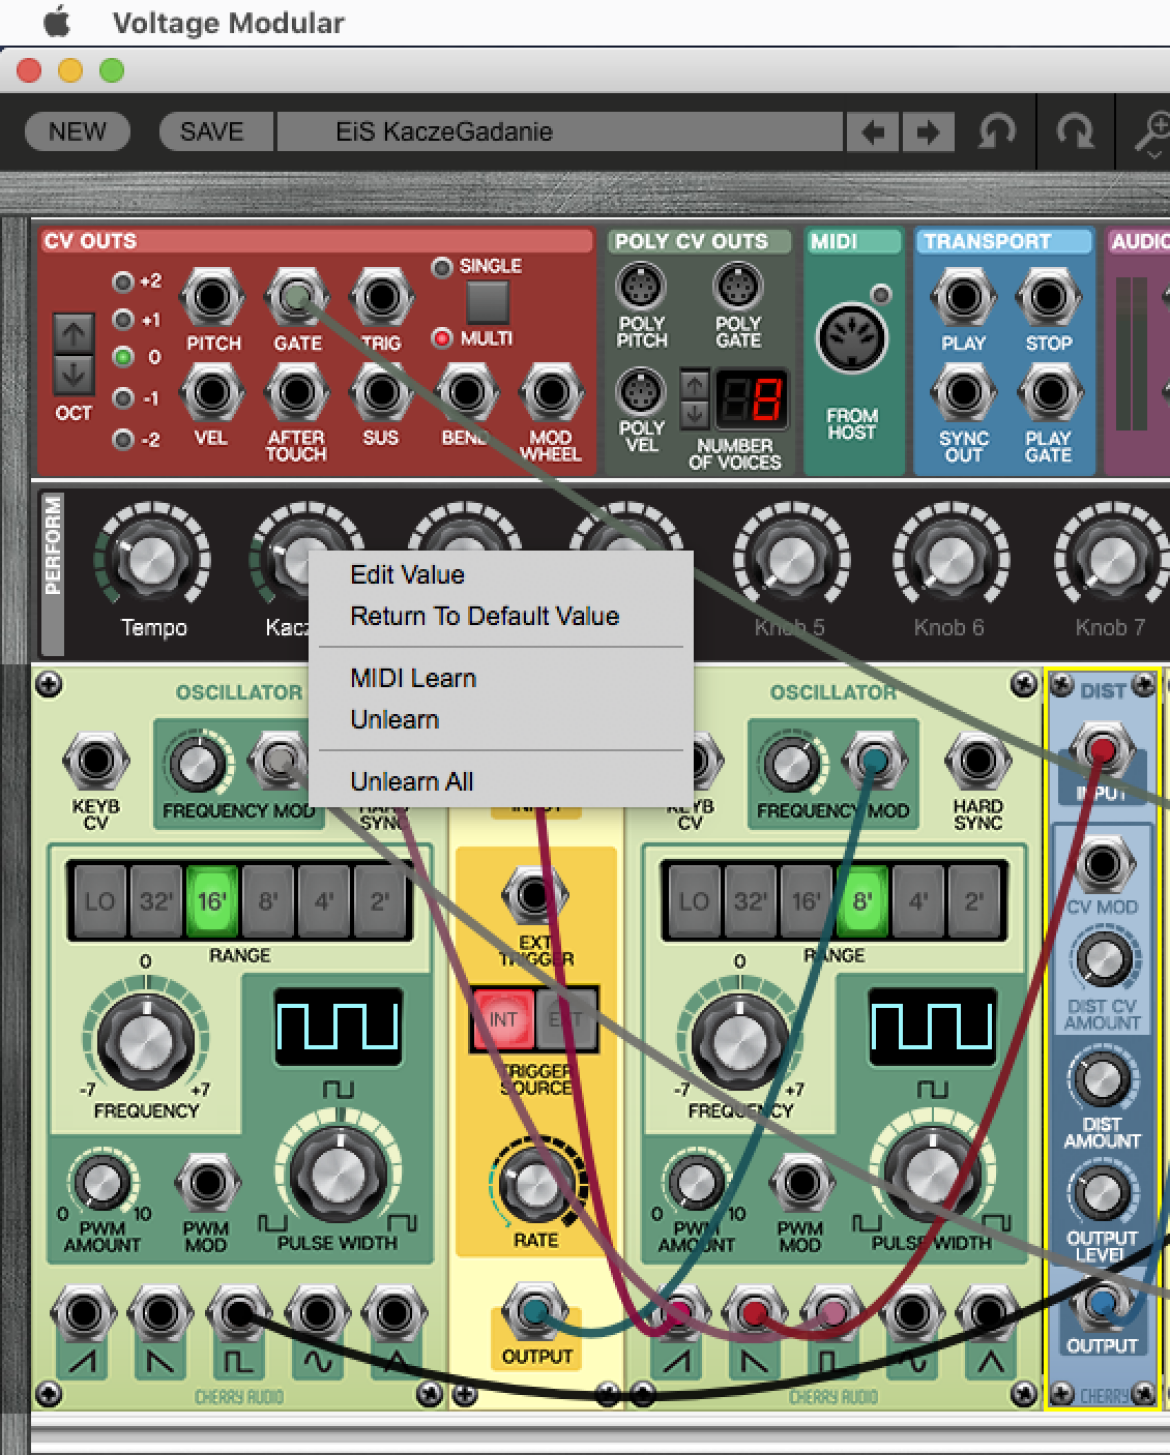Select Unlearn menu entry
Screen dimensions: 1170x1455
394,720
